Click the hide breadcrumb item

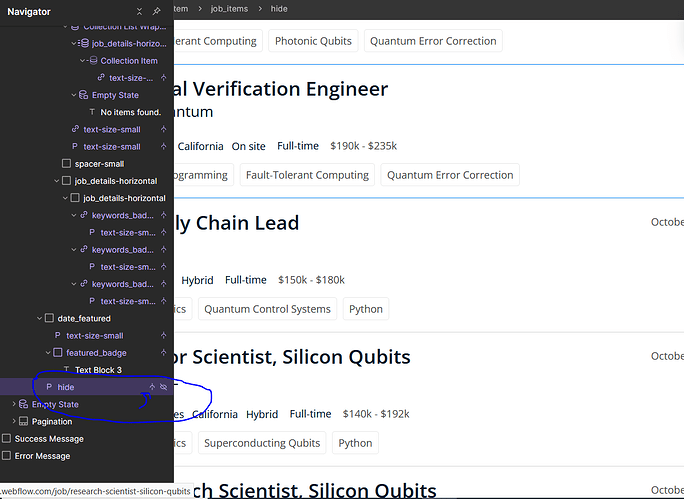[279, 9]
